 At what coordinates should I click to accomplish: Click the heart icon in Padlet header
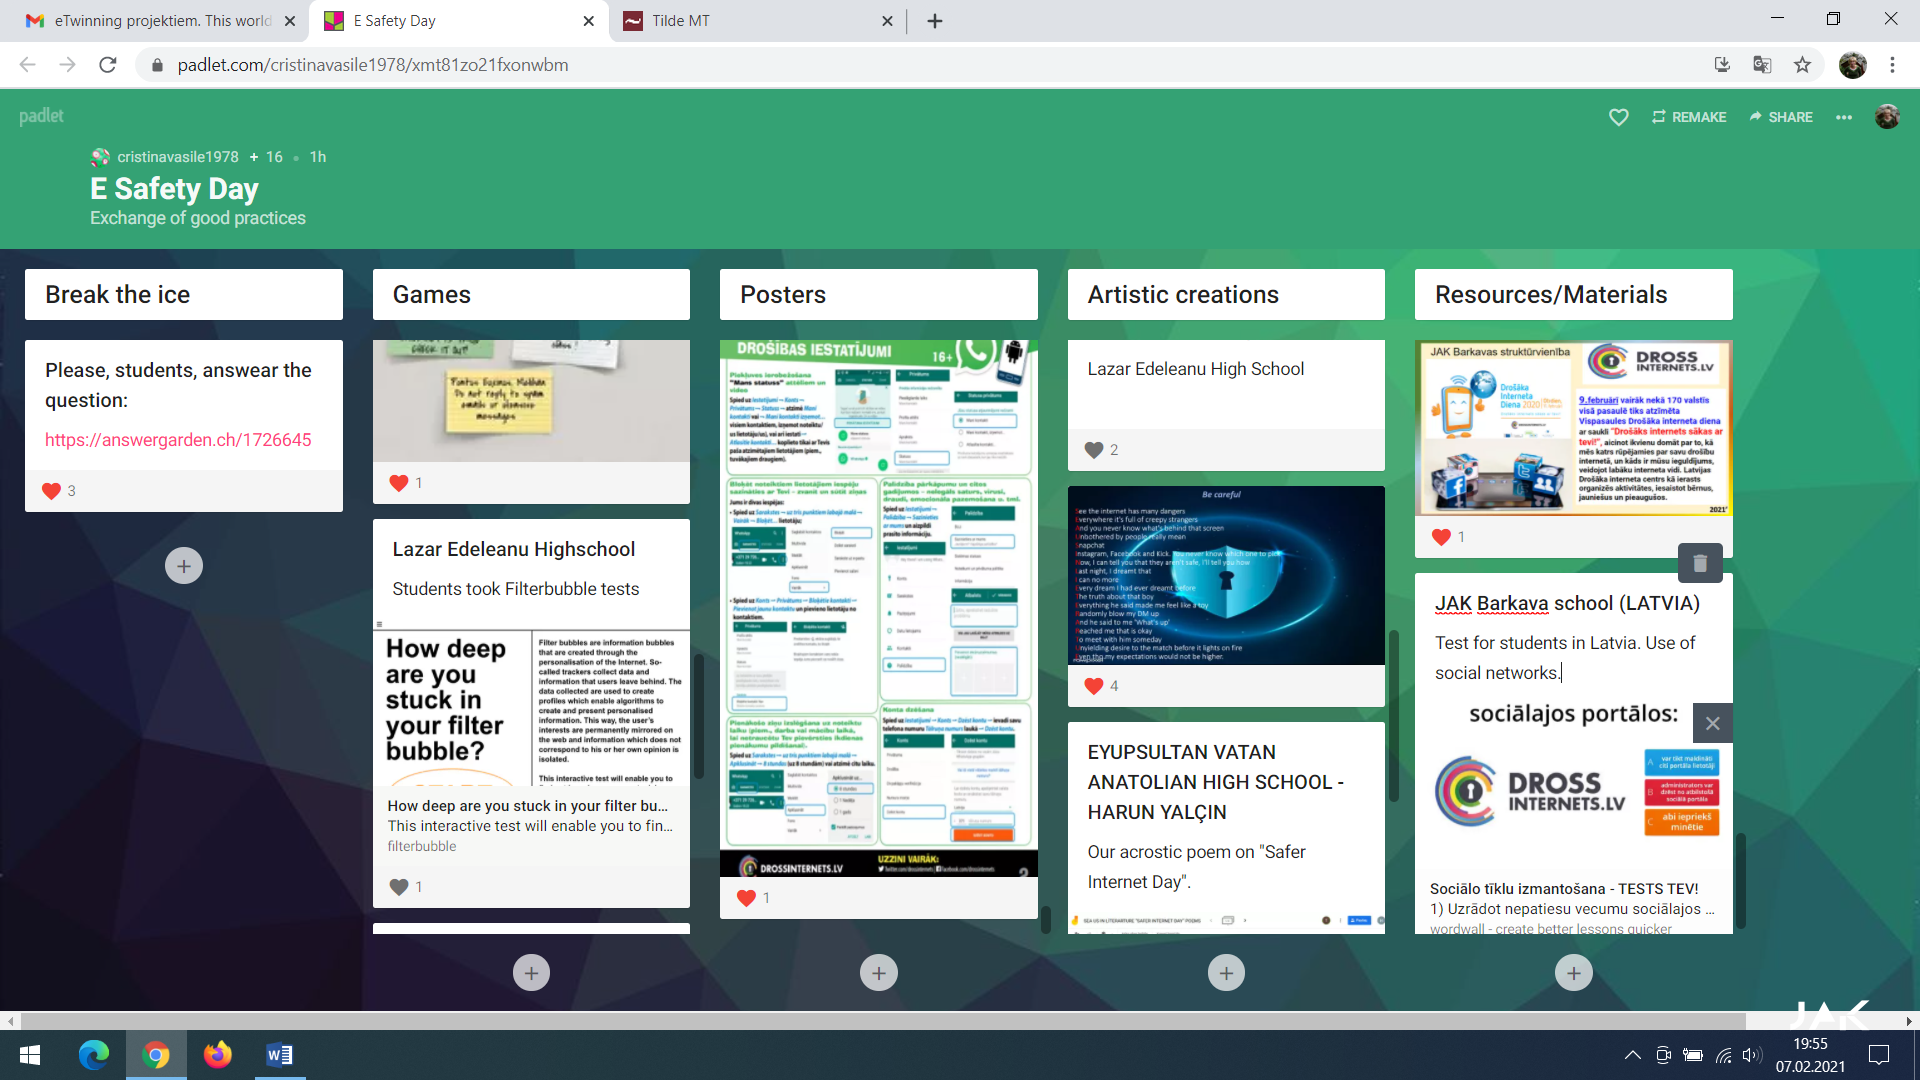tap(1618, 117)
